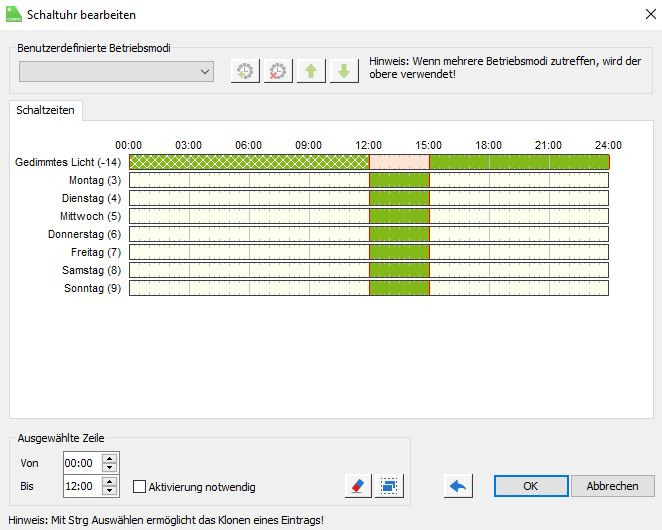Click the blue undo arrow button
This screenshot has width=662, height=530.
(x=458, y=486)
